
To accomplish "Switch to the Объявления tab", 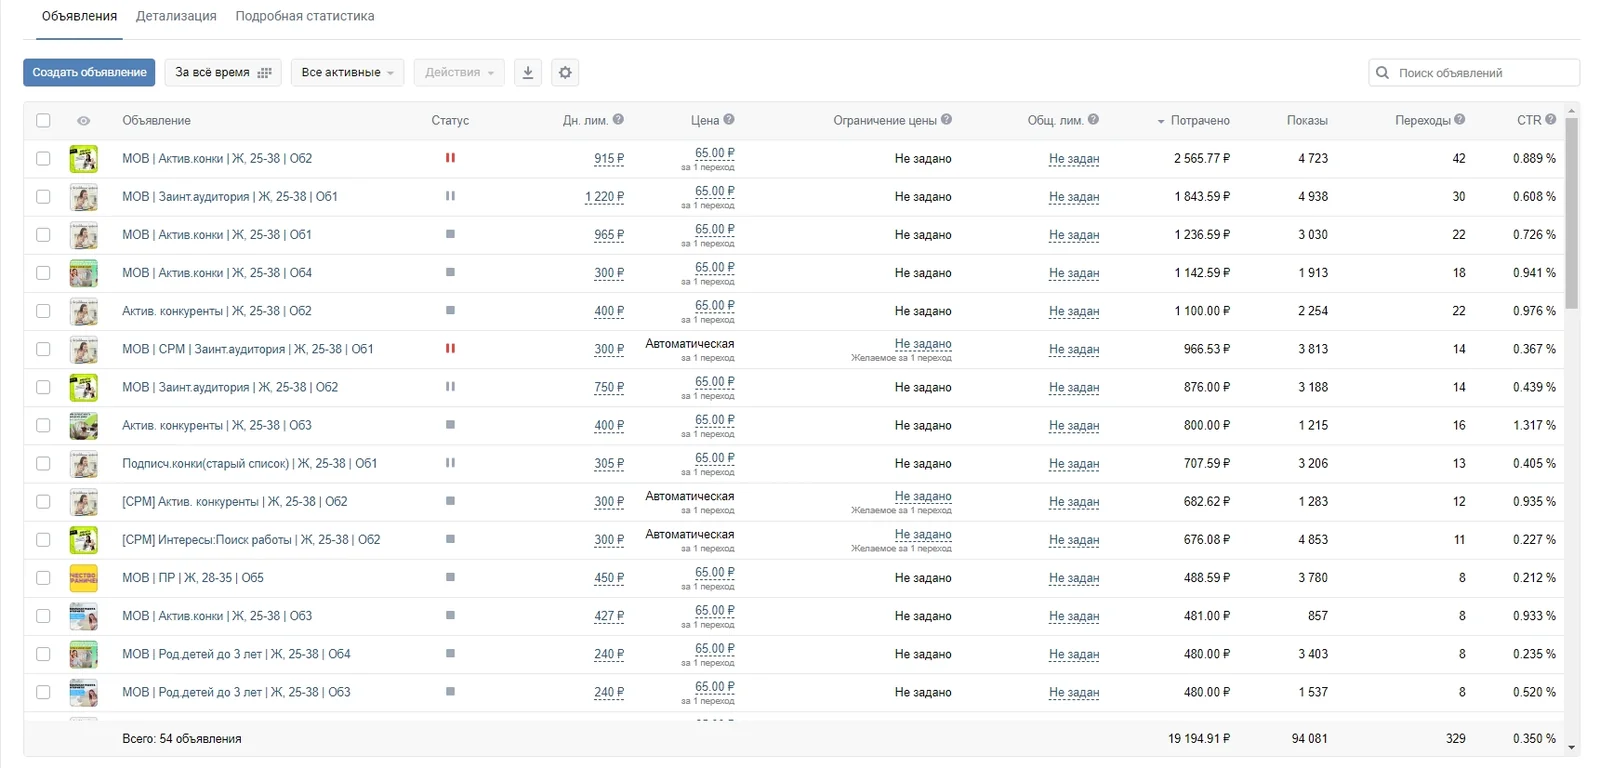I will pos(79,17).
